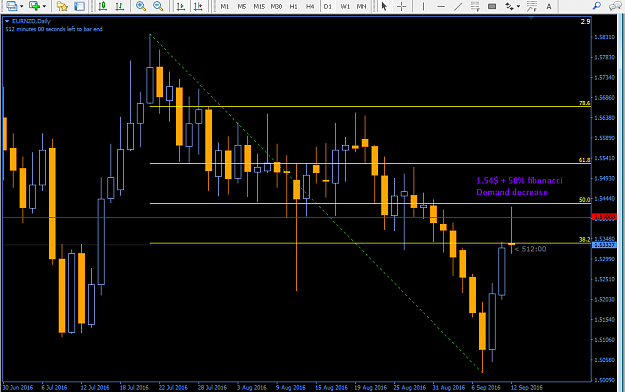Viewport: 625px width, 392px height.
Task: Select the M15 timeframe
Action: click(x=259, y=6)
